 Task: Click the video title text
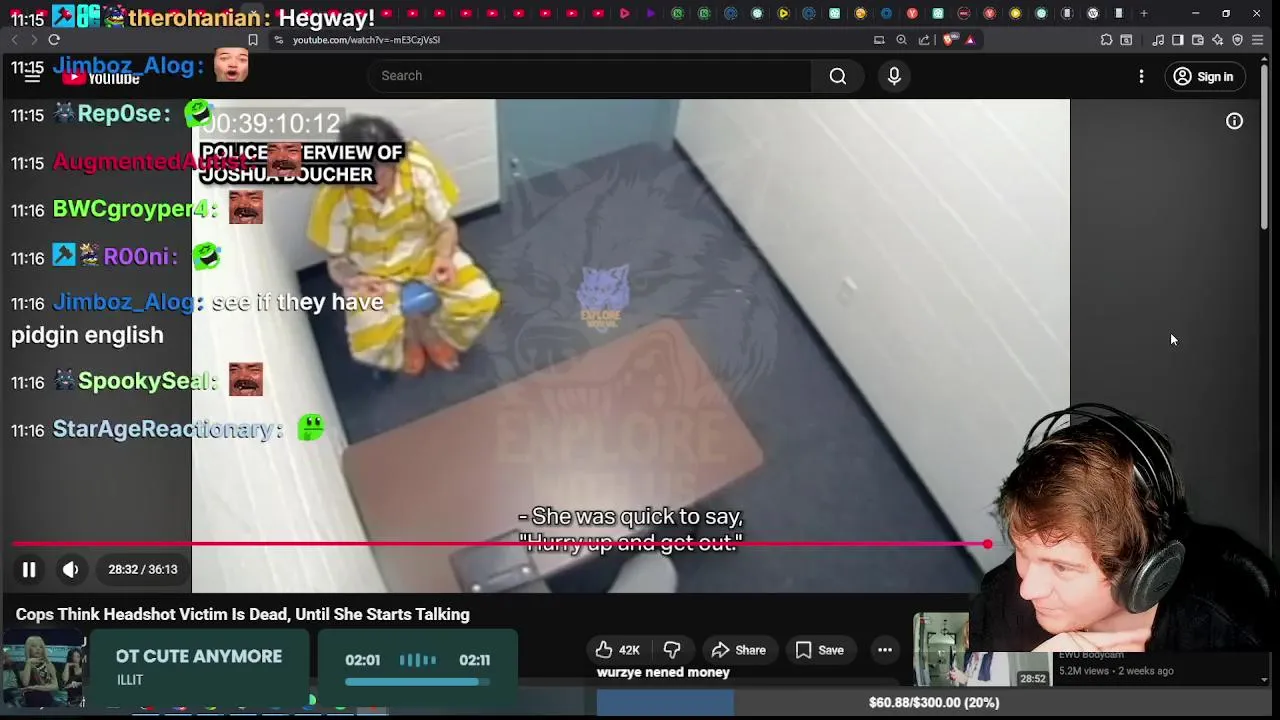(x=242, y=614)
